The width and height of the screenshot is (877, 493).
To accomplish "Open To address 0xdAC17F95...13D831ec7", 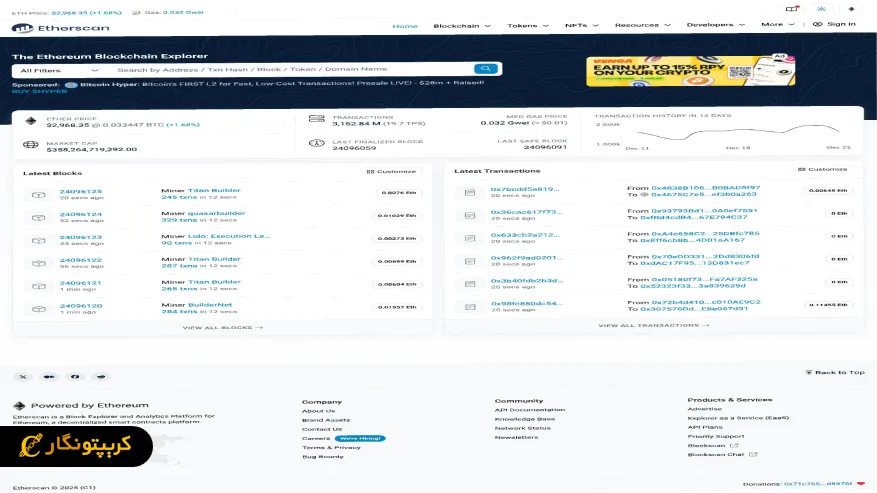I will [695, 263].
